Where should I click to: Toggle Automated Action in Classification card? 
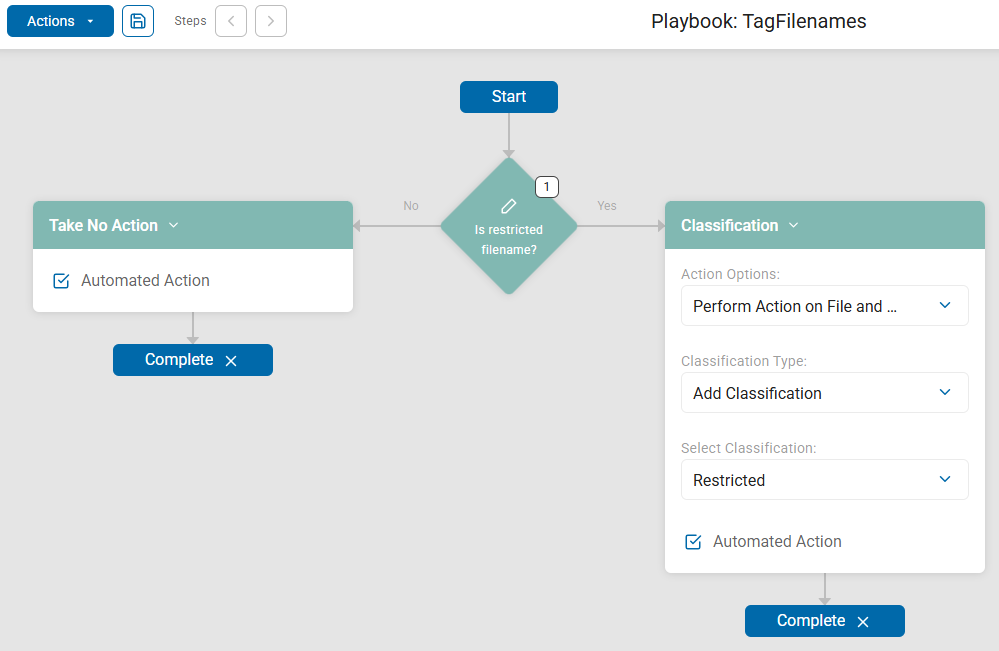click(x=693, y=542)
